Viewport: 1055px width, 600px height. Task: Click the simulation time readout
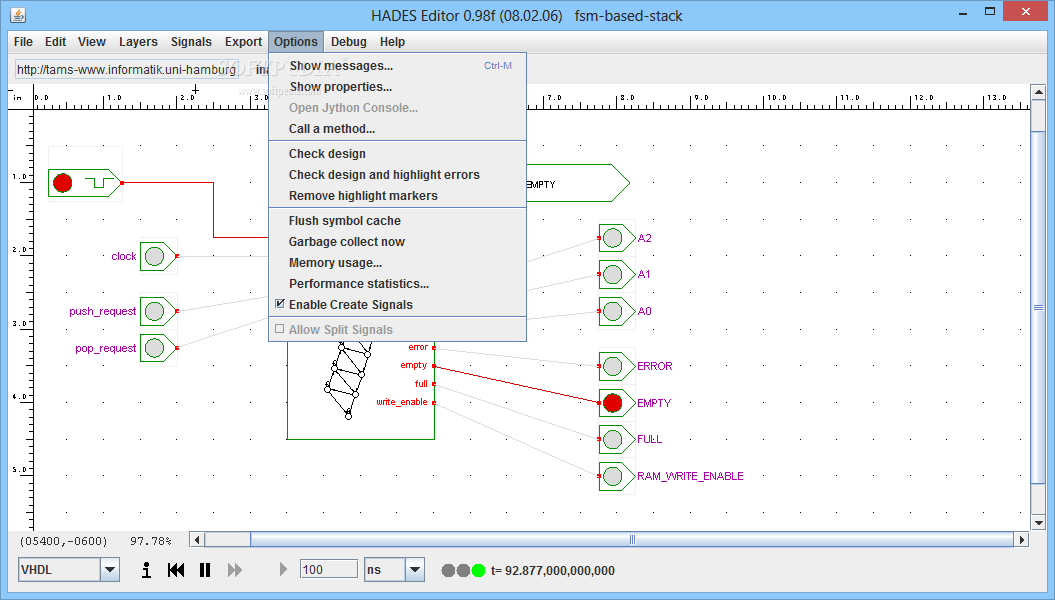[x=553, y=570]
